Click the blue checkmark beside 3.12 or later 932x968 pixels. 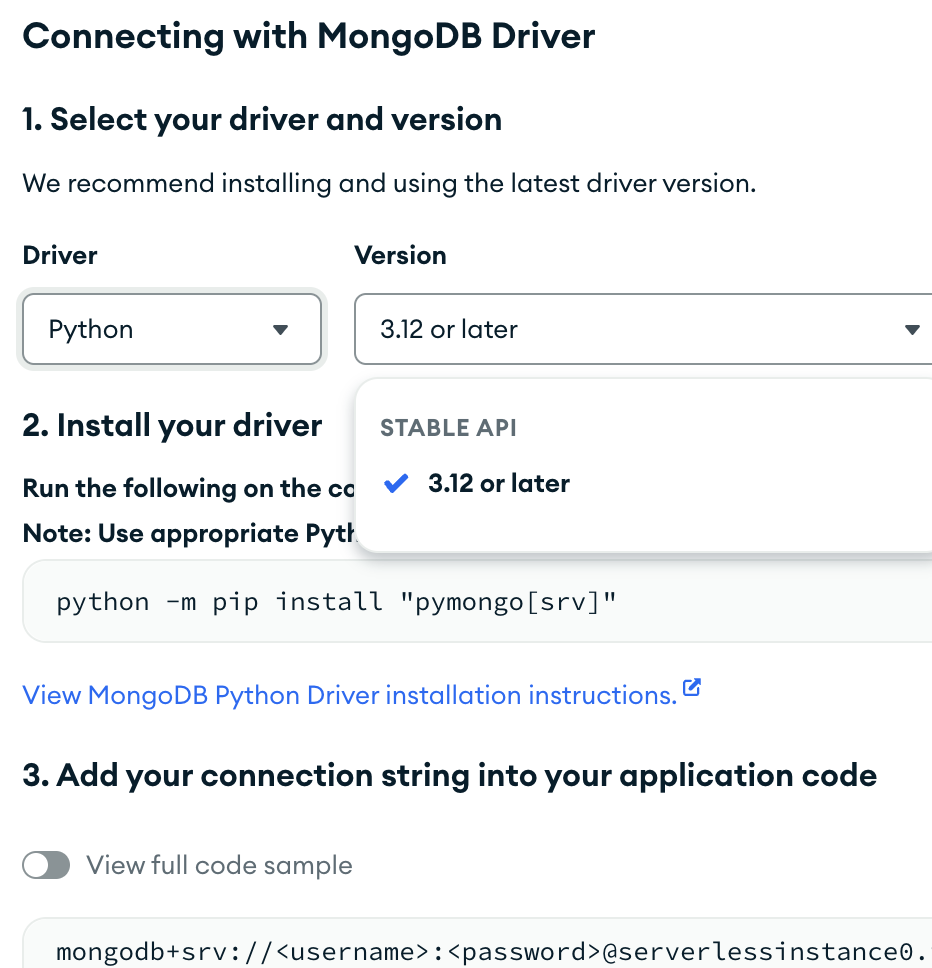coord(397,484)
